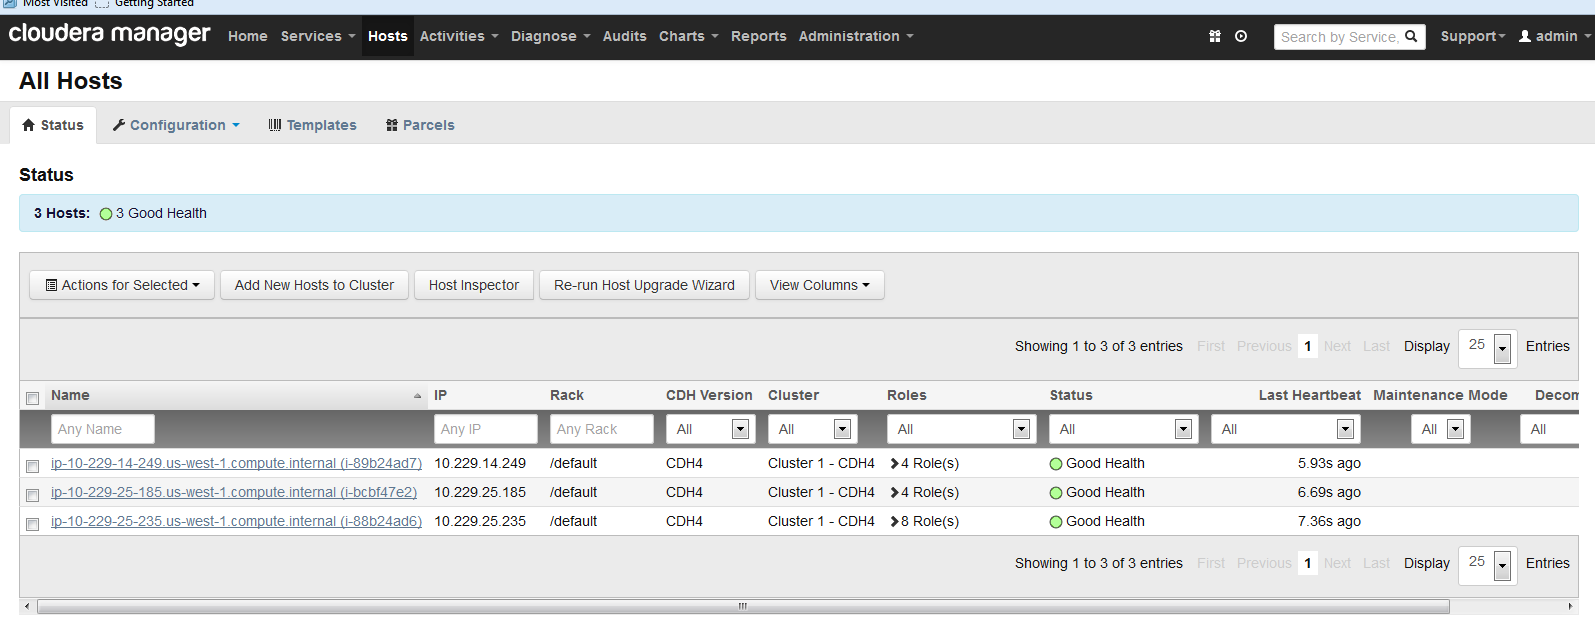Open the Support dropdown menu
This screenshot has height=621, width=1595.
pyautogui.click(x=1473, y=36)
